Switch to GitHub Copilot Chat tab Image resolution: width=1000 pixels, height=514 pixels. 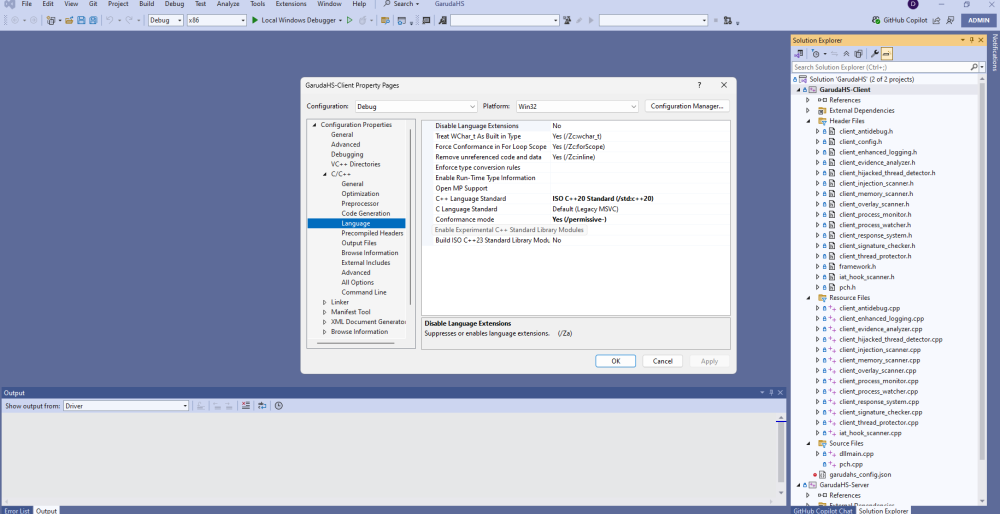tap(822, 511)
